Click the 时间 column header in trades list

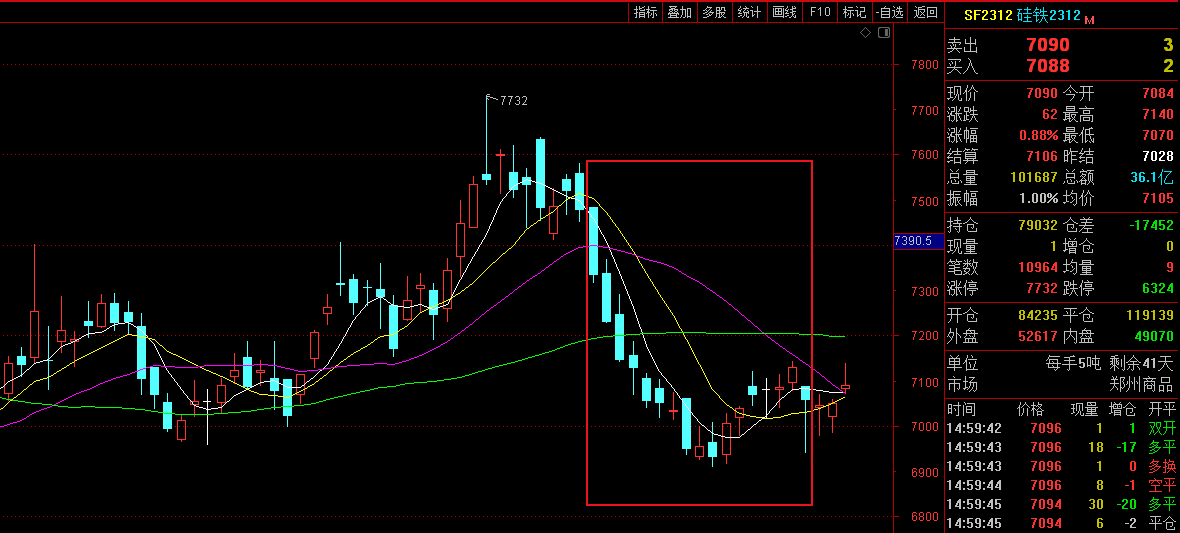pyautogui.click(x=962, y=410)
